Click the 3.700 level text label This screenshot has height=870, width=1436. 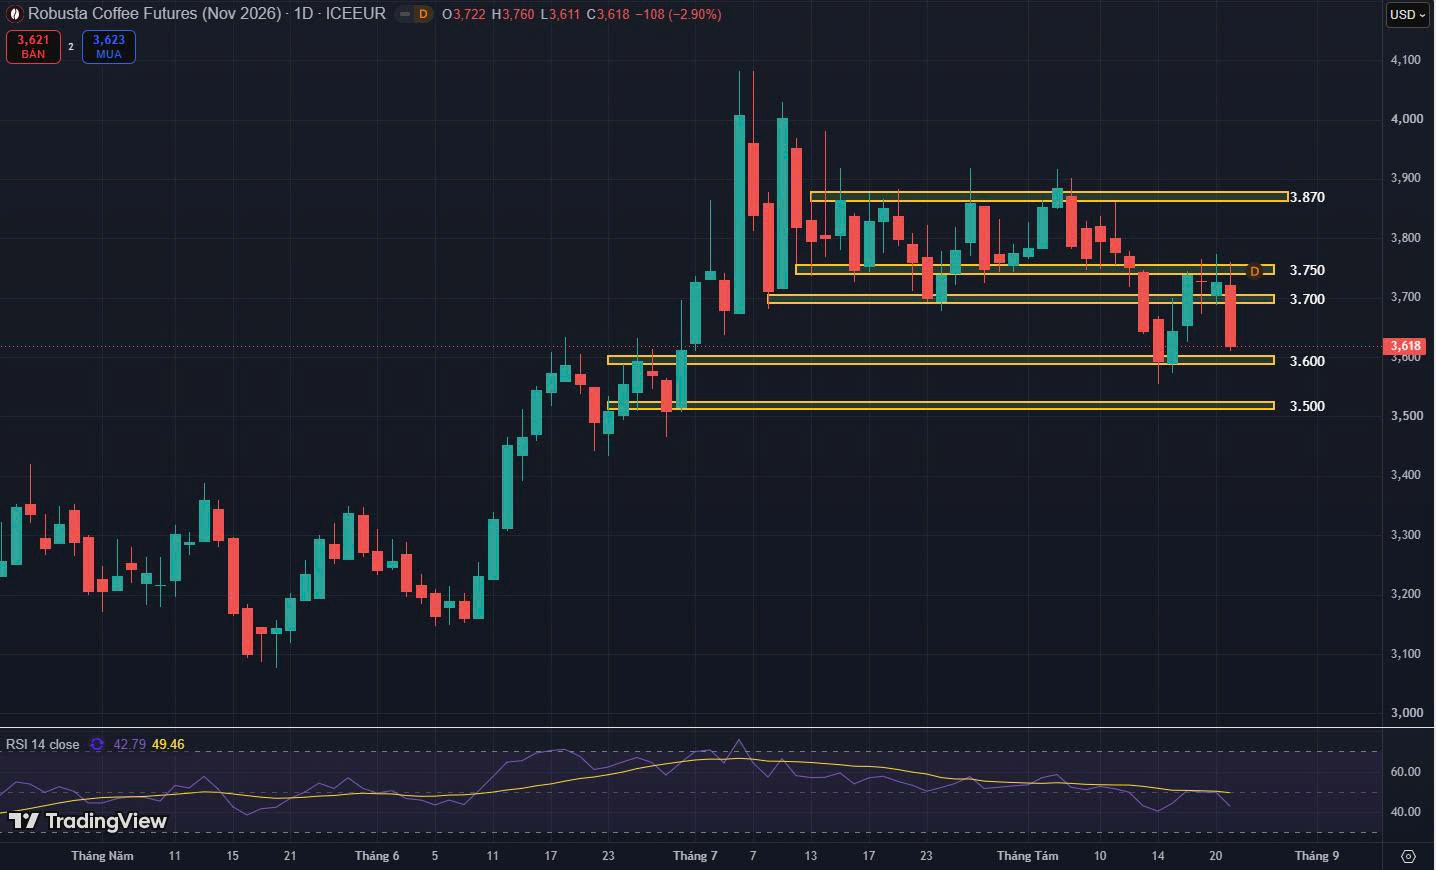click(1307, 299)
